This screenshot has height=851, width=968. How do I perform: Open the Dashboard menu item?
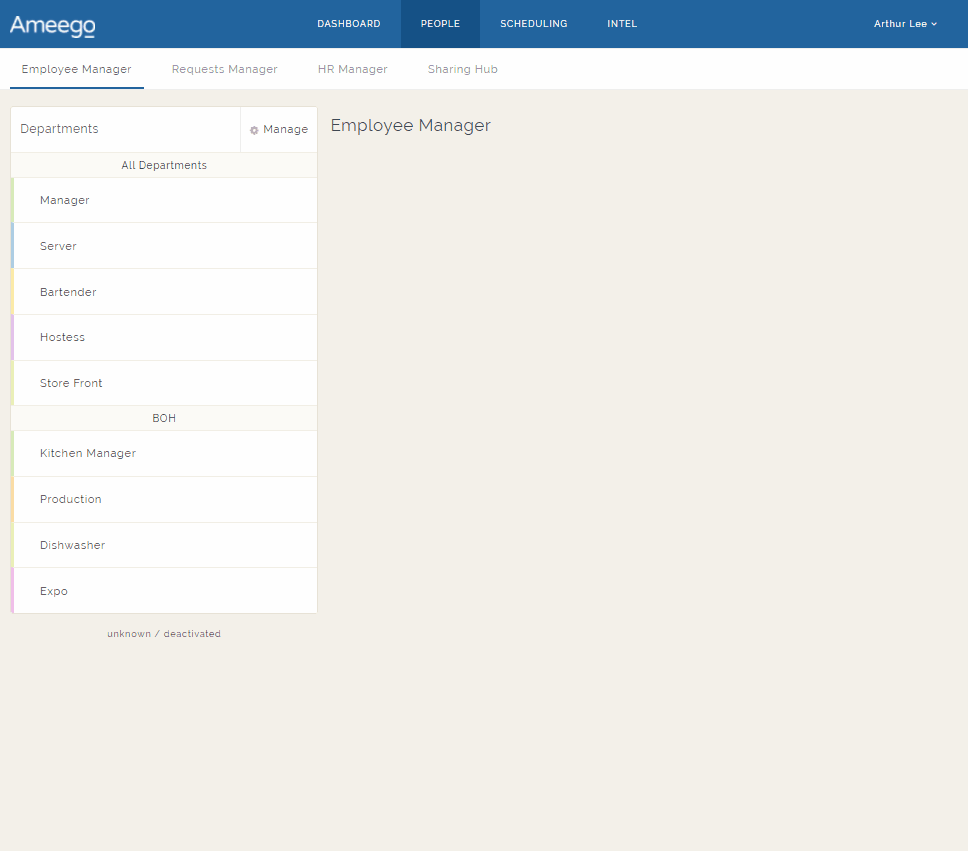(348, 24)
